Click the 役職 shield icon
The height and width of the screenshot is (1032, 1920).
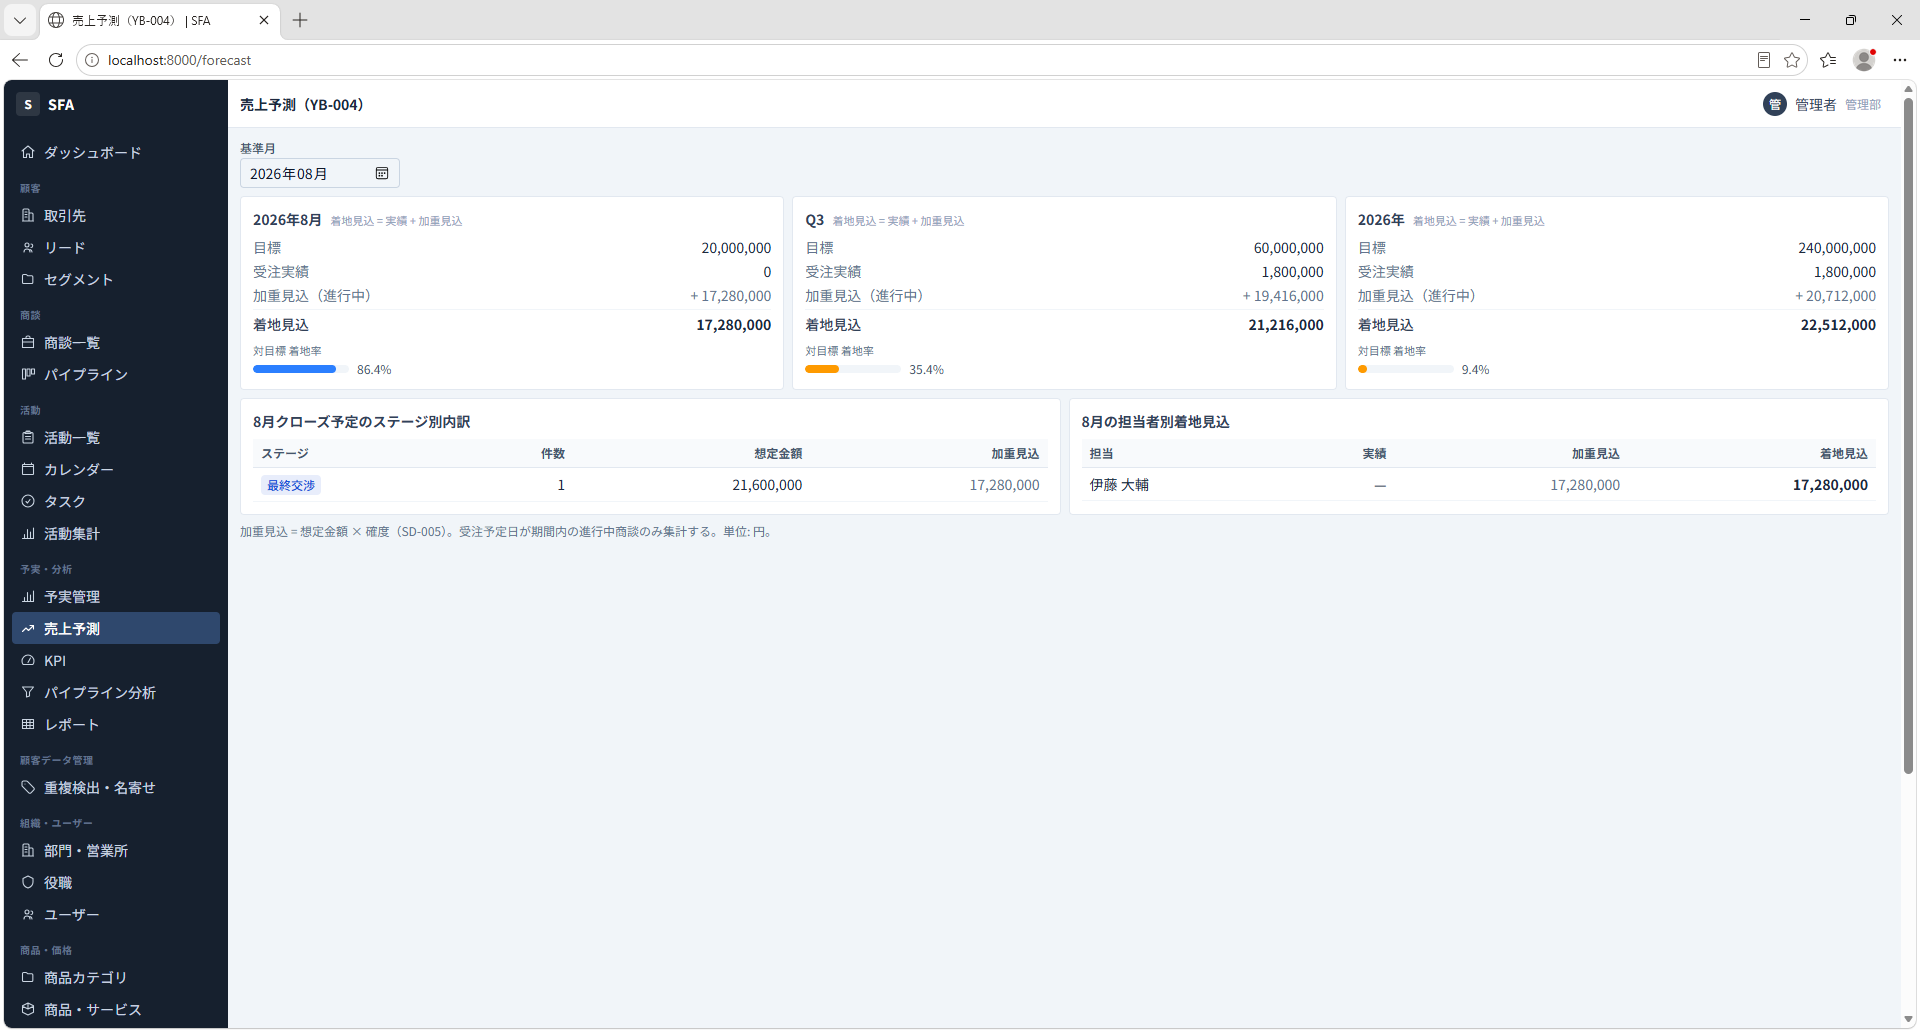tap(28, 882)
